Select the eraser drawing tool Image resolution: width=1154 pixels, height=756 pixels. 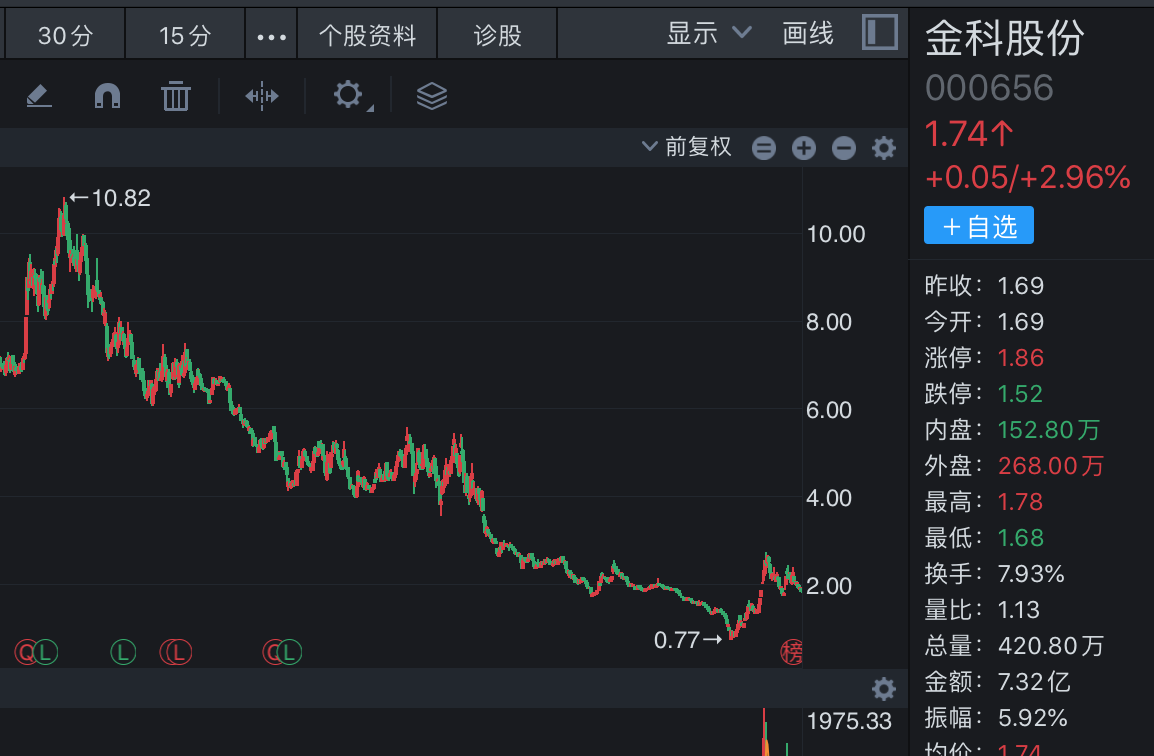pos(39,96)
